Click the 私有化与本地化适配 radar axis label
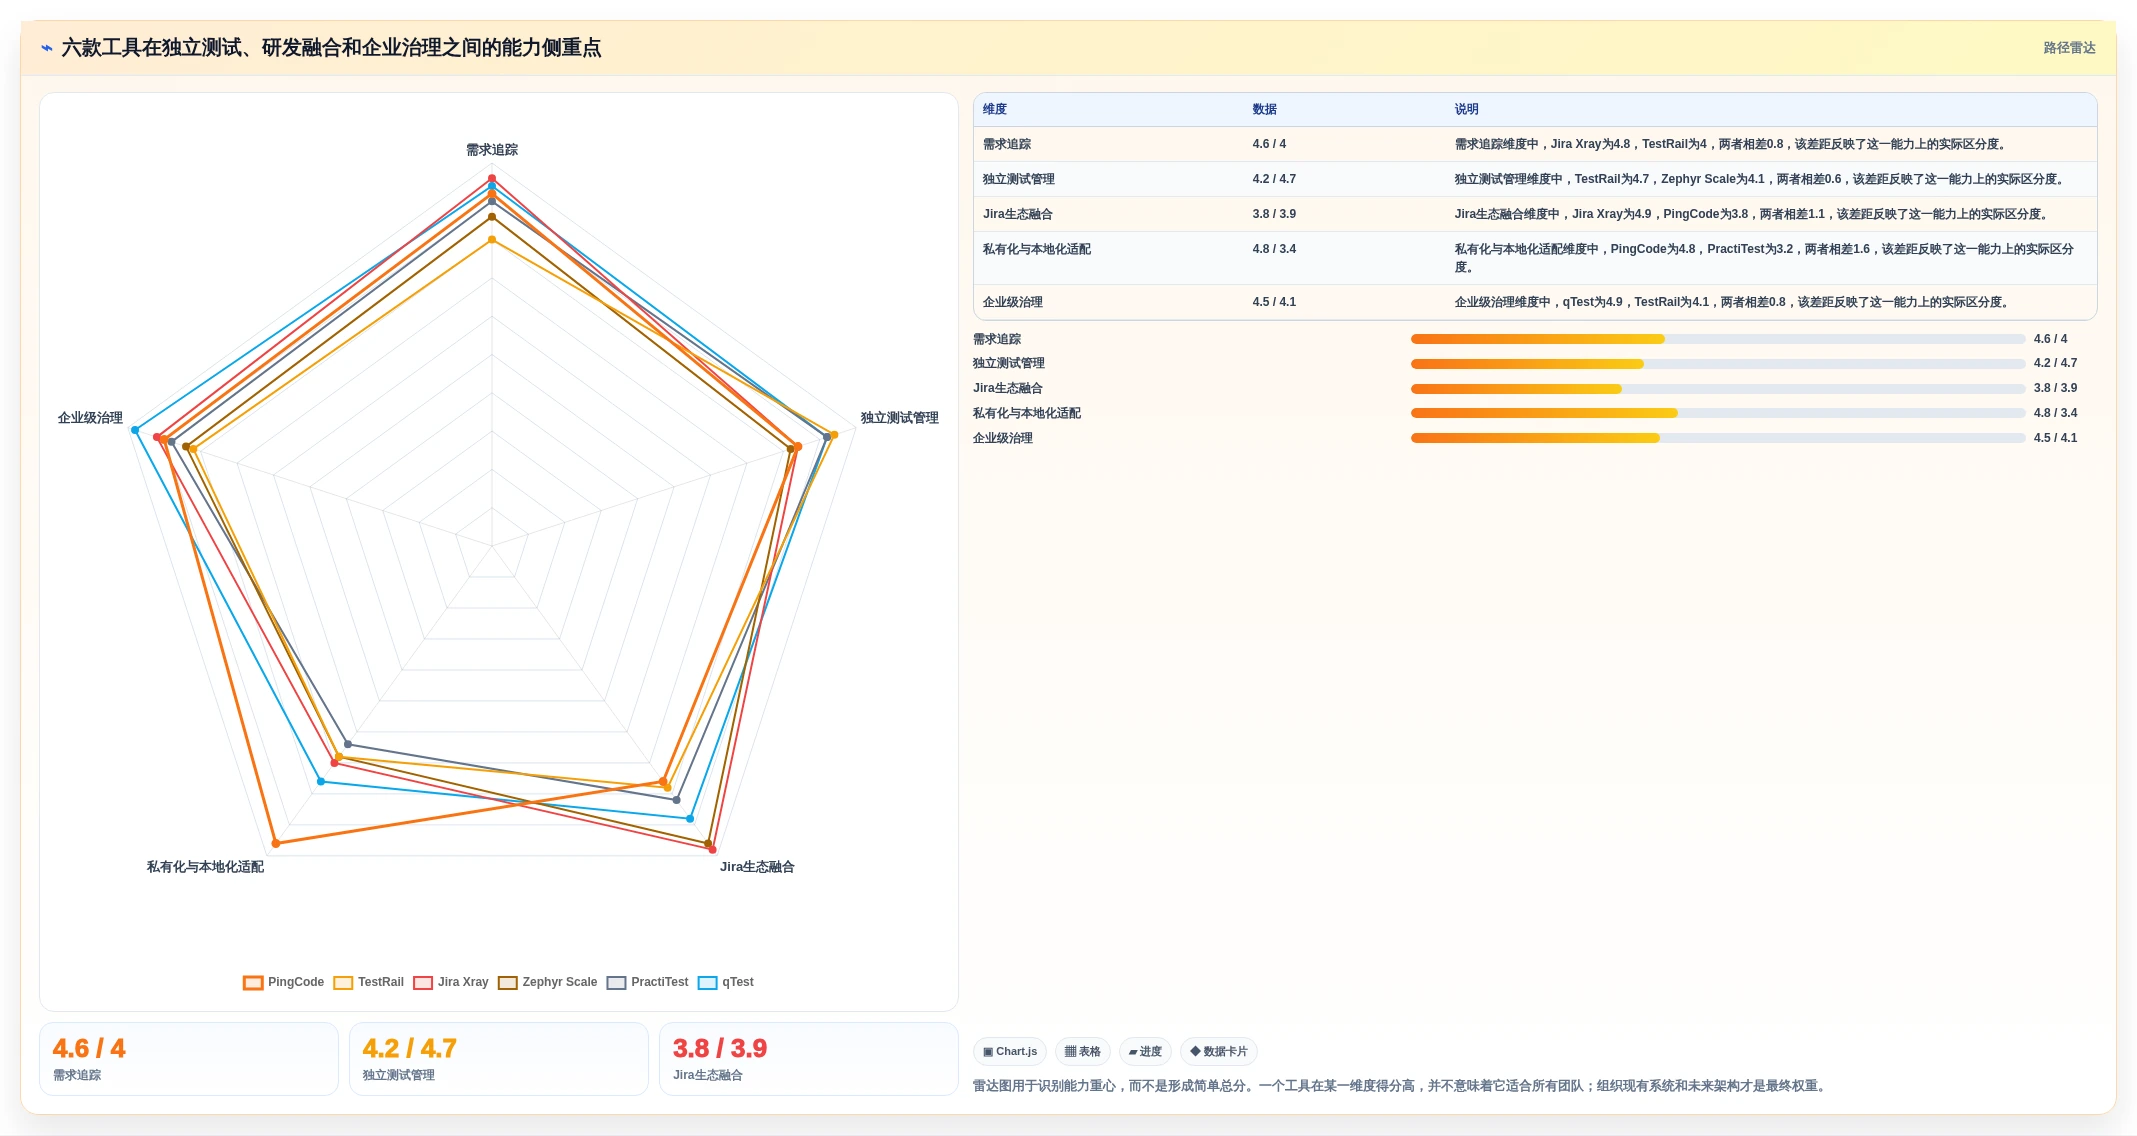 (x=205, y=867)
